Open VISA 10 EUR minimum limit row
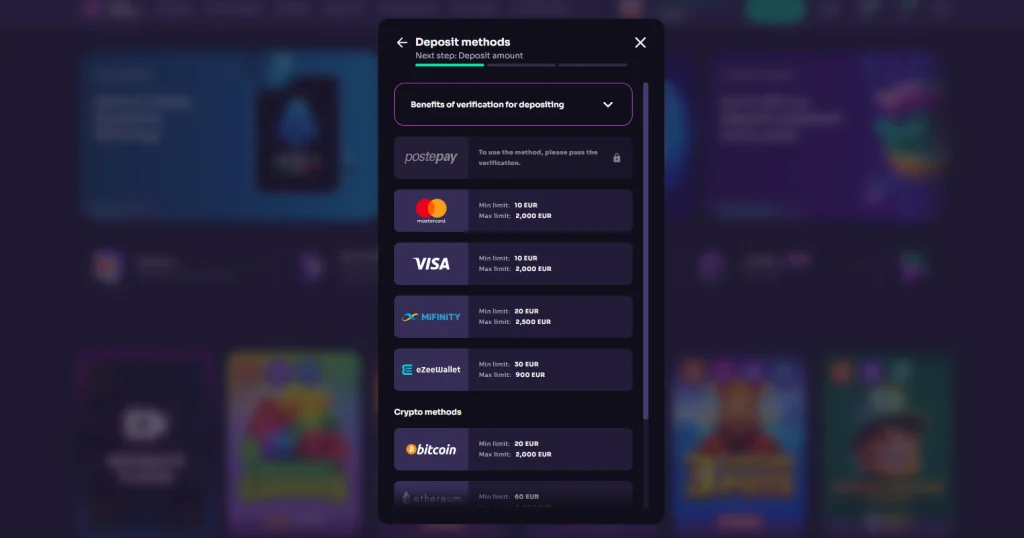 (x=513, y=264)
